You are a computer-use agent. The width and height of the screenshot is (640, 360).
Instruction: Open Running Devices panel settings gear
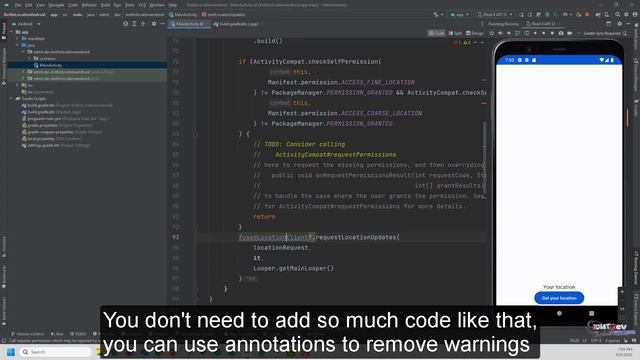pyautogui.click(x=620, y=24)
